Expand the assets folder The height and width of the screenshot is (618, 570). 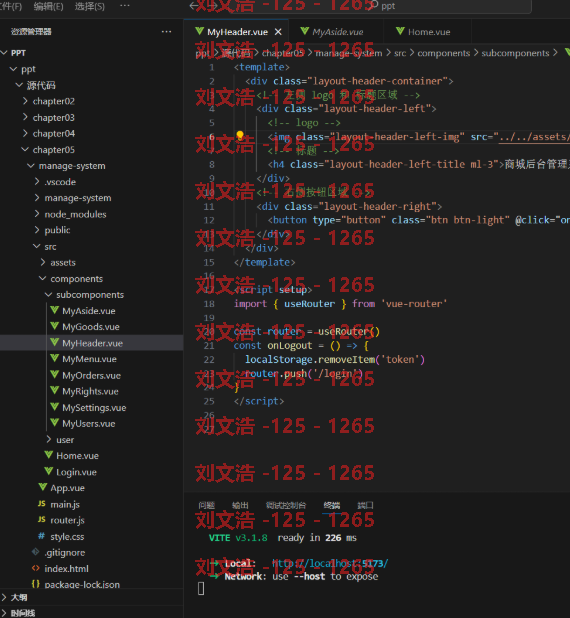(43, 262)
